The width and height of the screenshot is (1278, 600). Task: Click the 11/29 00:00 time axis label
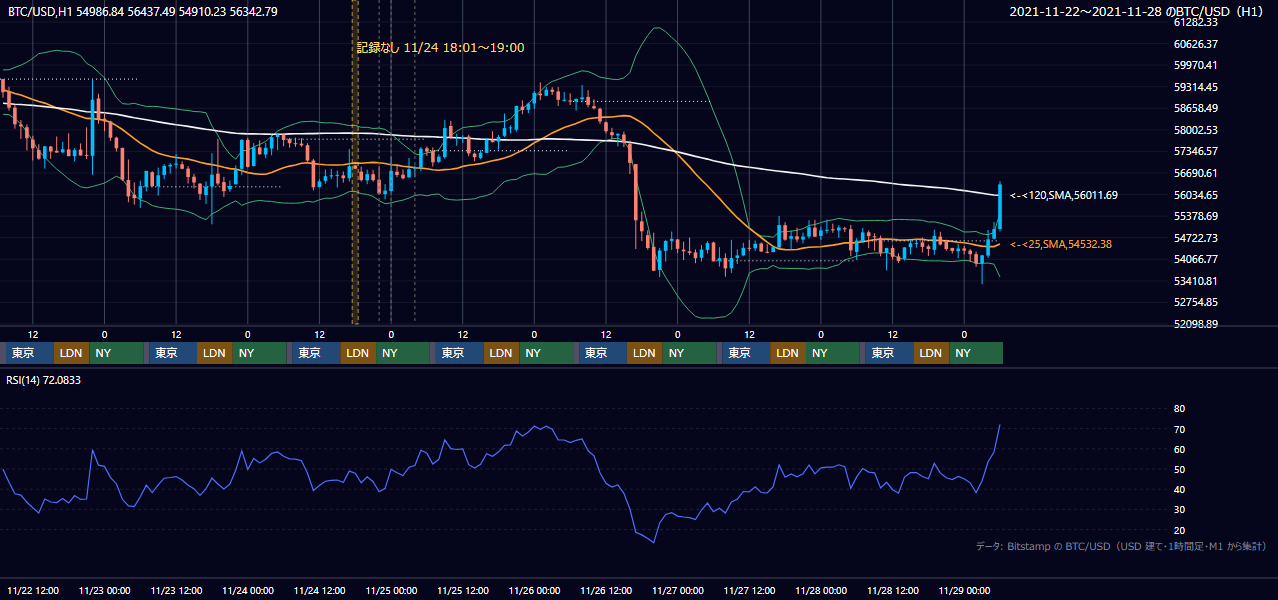[x=965, y=590]
